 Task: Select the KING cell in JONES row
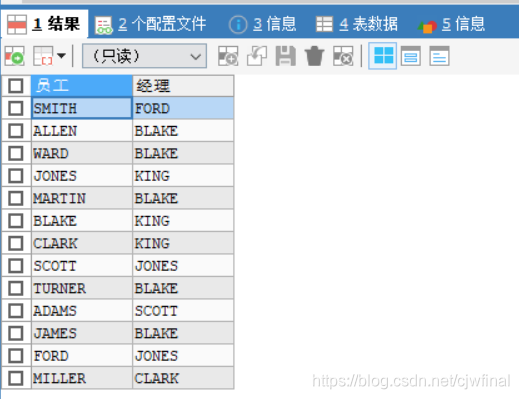[183, 176]
